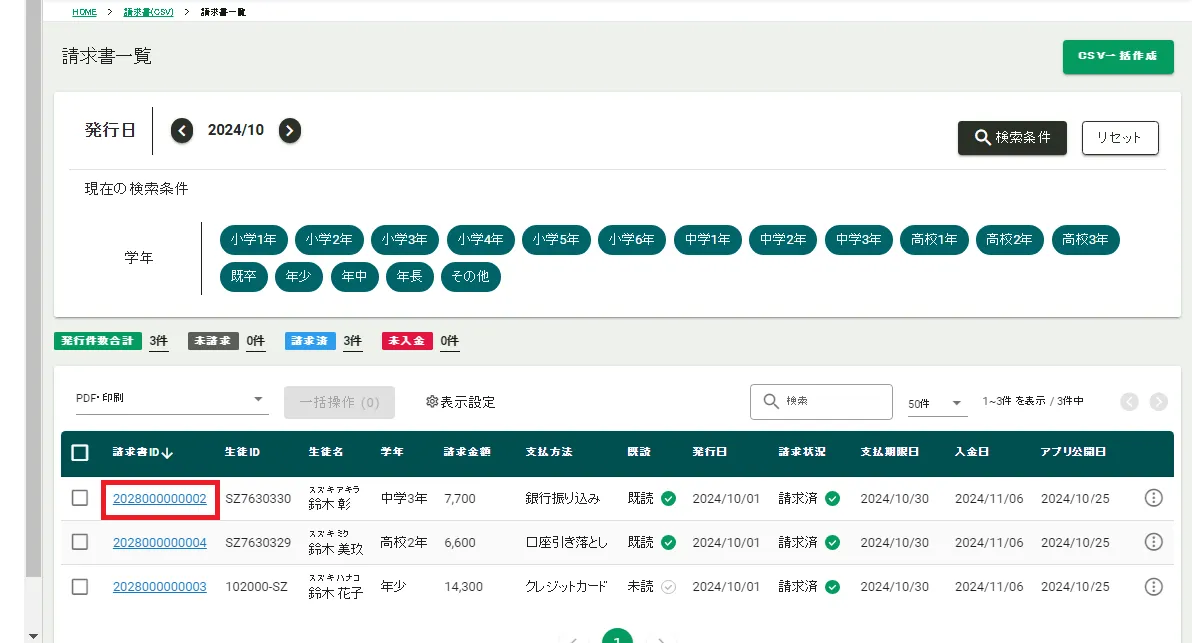This screenshot has width=1192, height=643.
Task: Click the 検索条件 search button
Action: point(1012,138)
